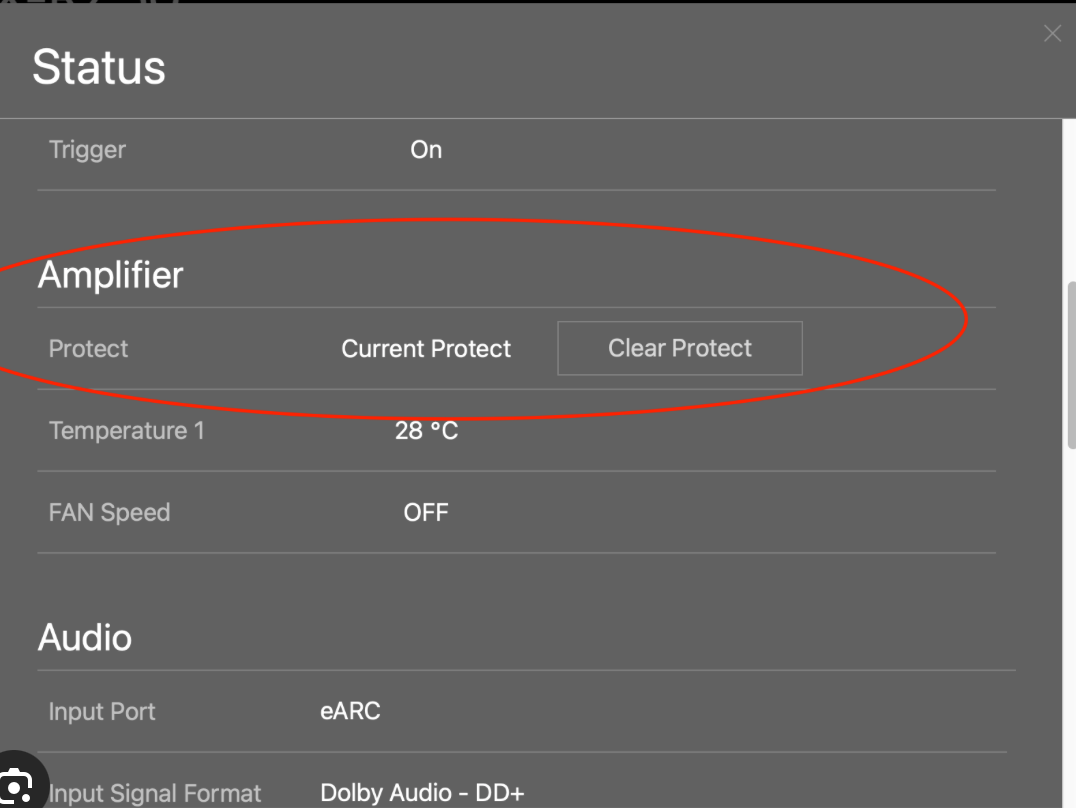Image resolution: width=1076 pixels, height=808 pixels.
Task: Select the Trigger On value
Action: 426,150
